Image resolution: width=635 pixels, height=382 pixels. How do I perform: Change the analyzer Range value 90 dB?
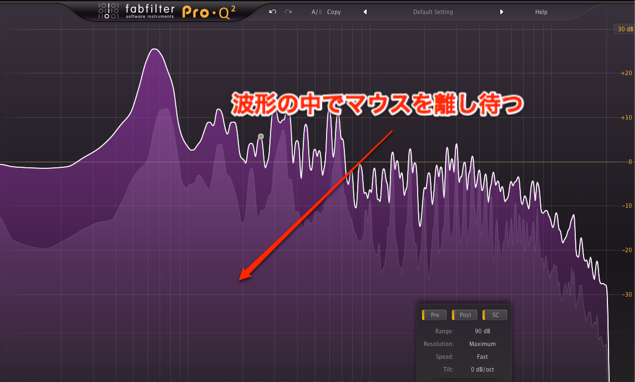(x=482, y=331)
